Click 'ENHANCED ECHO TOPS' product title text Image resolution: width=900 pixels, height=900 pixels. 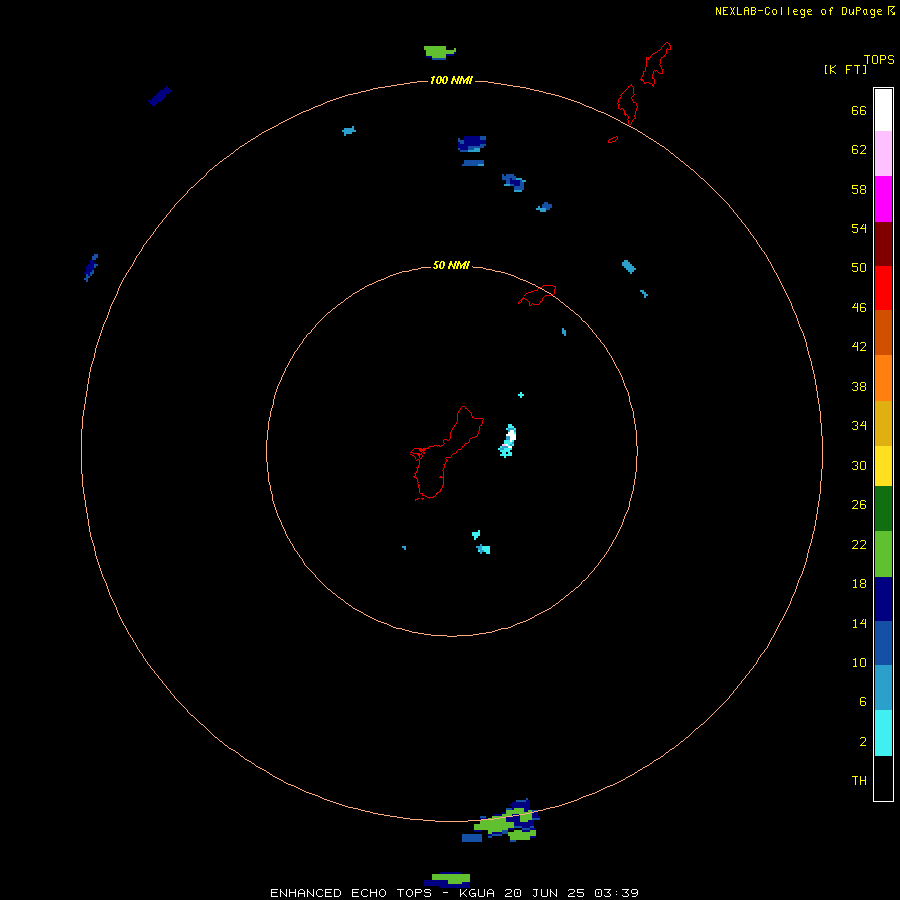pos(351,893)
